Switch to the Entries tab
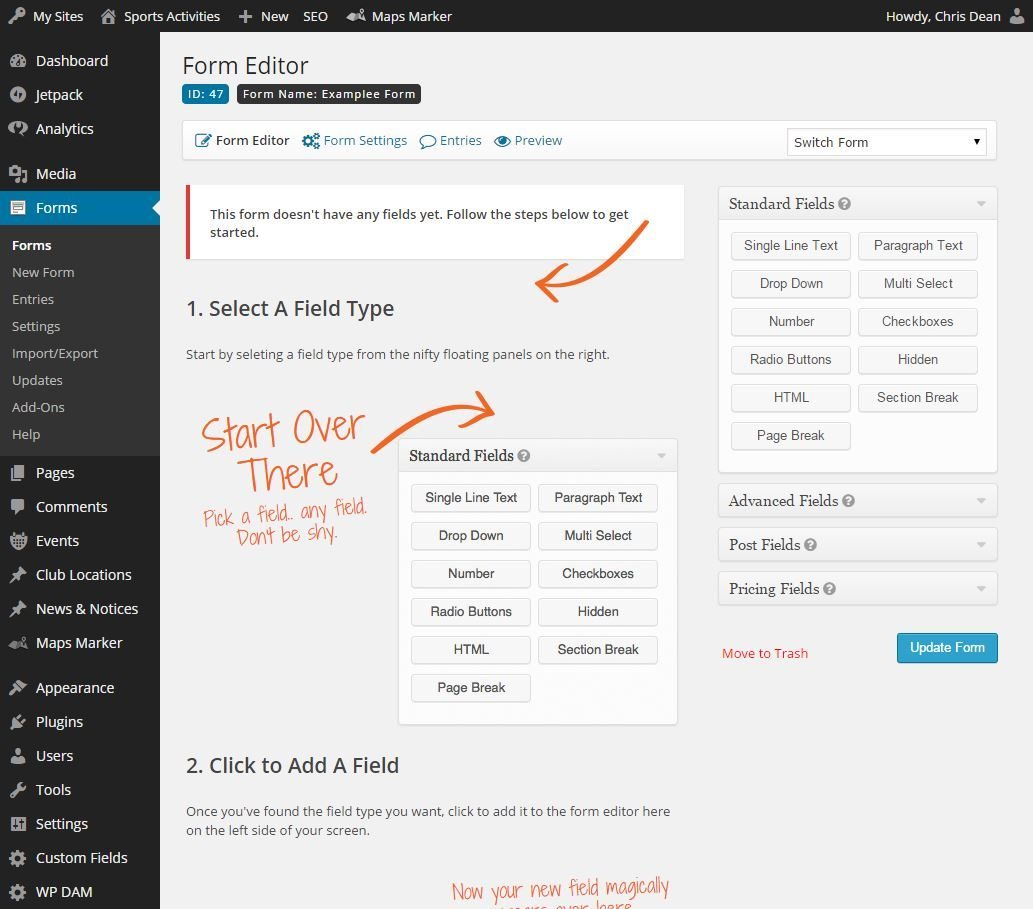This screenshot has width=1033, height=909. tap(451, 141)
